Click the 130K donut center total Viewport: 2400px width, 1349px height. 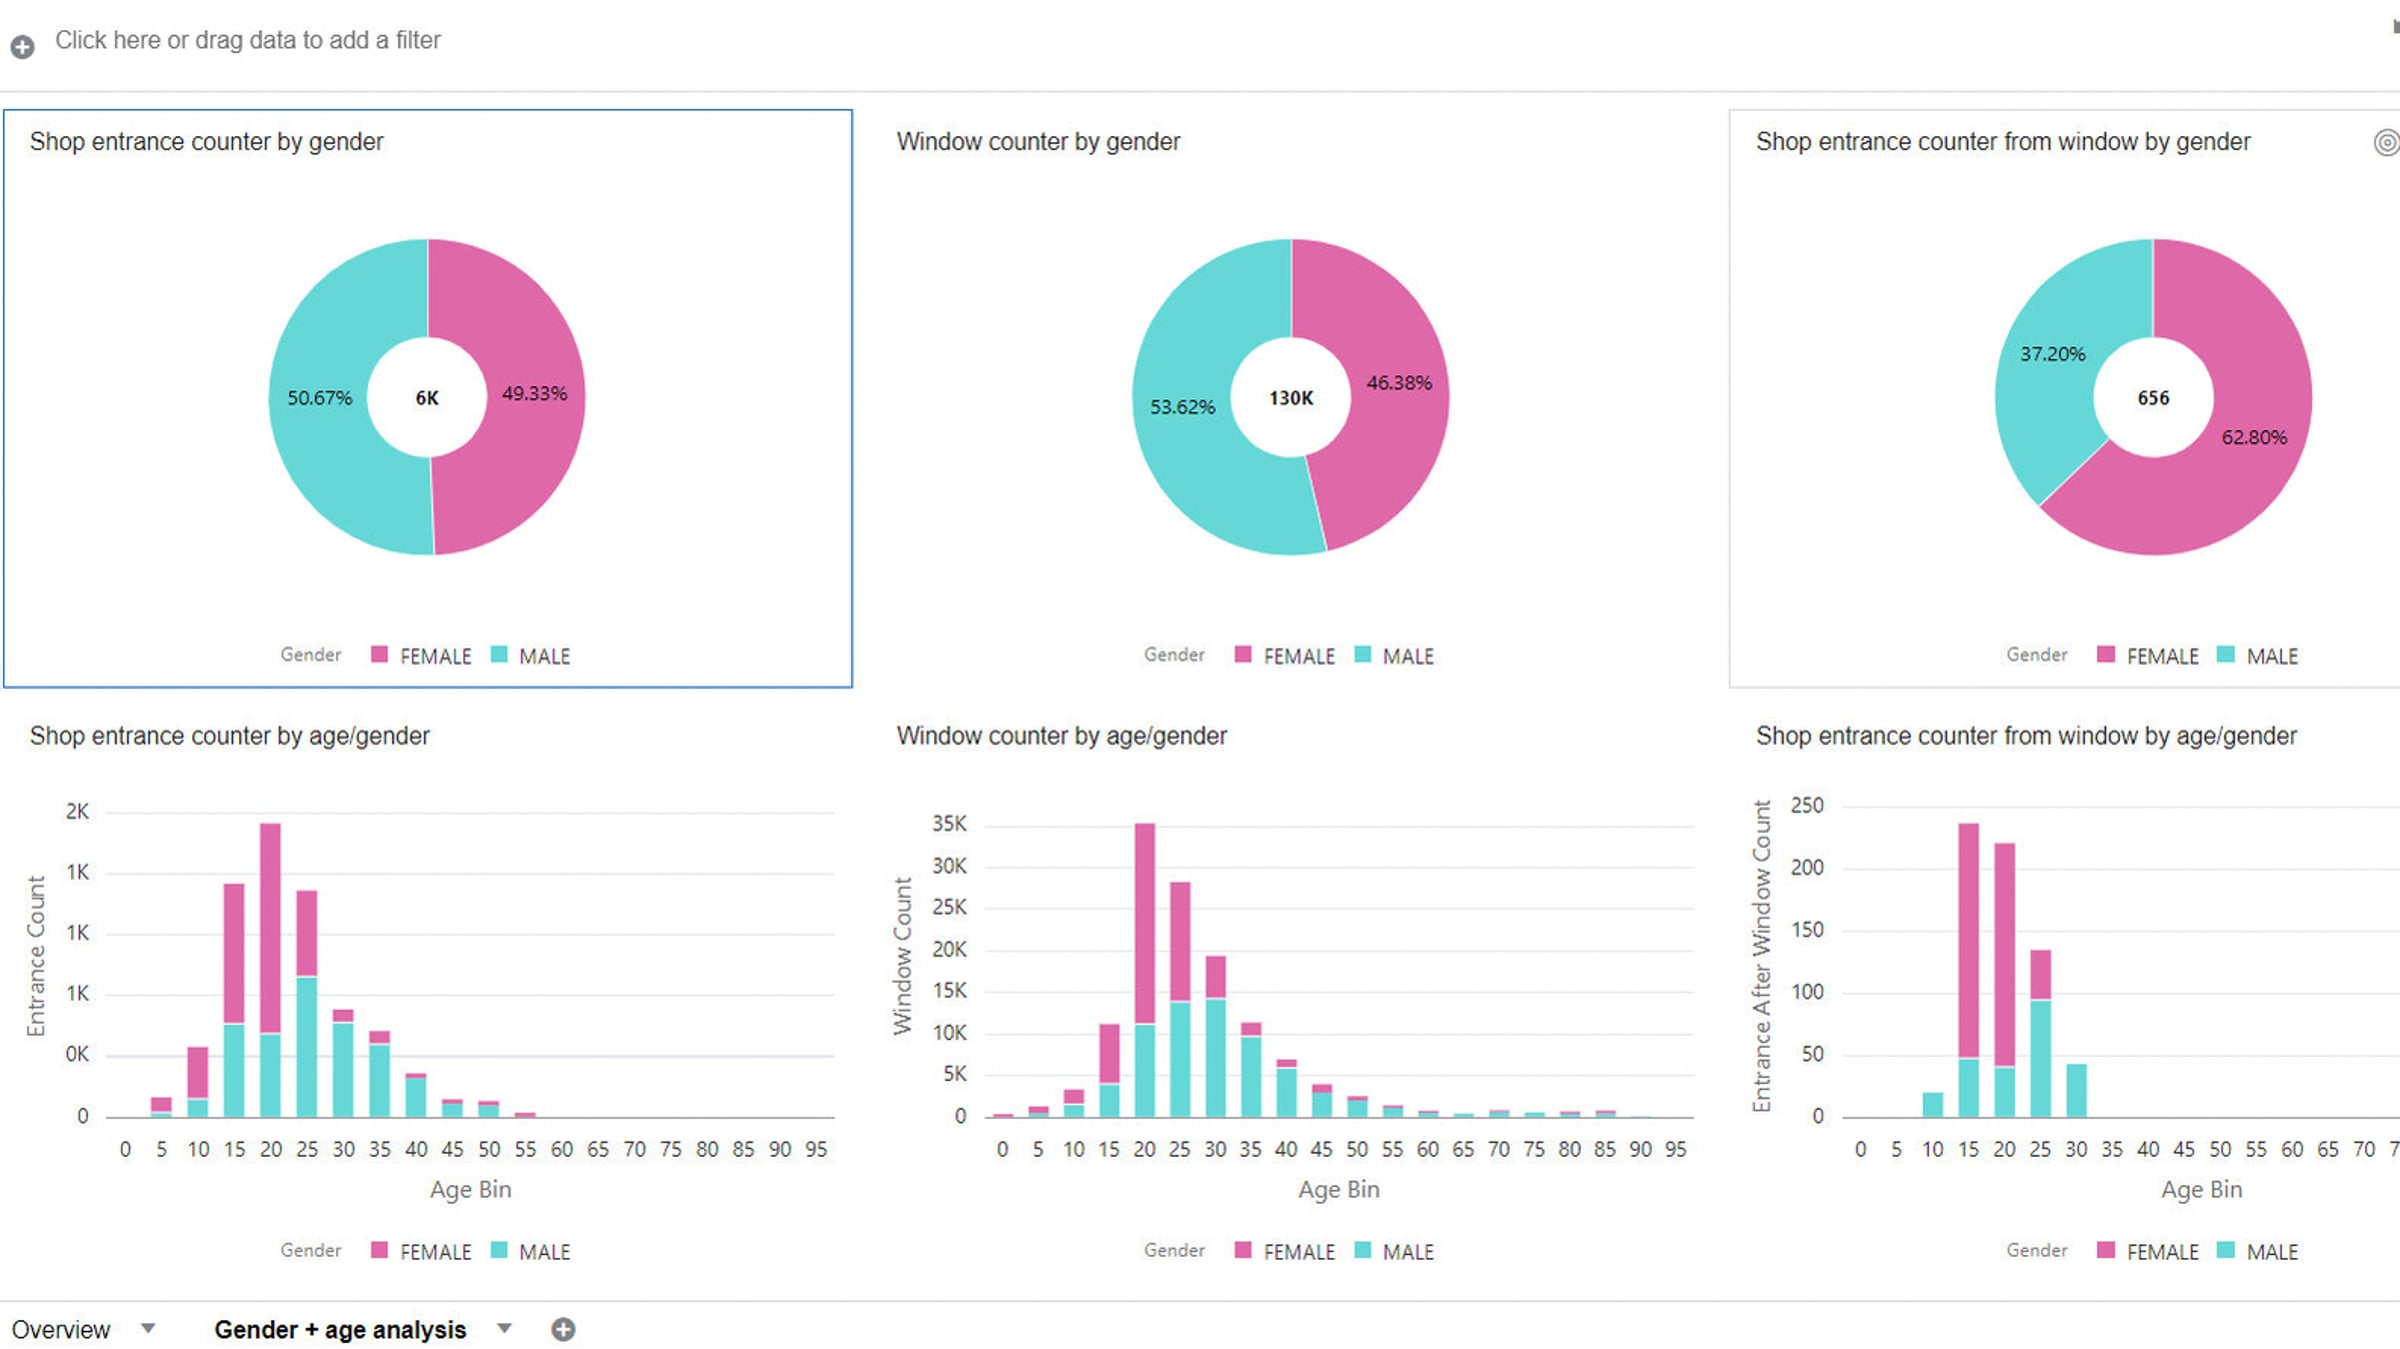click(x=1290, y=398)
